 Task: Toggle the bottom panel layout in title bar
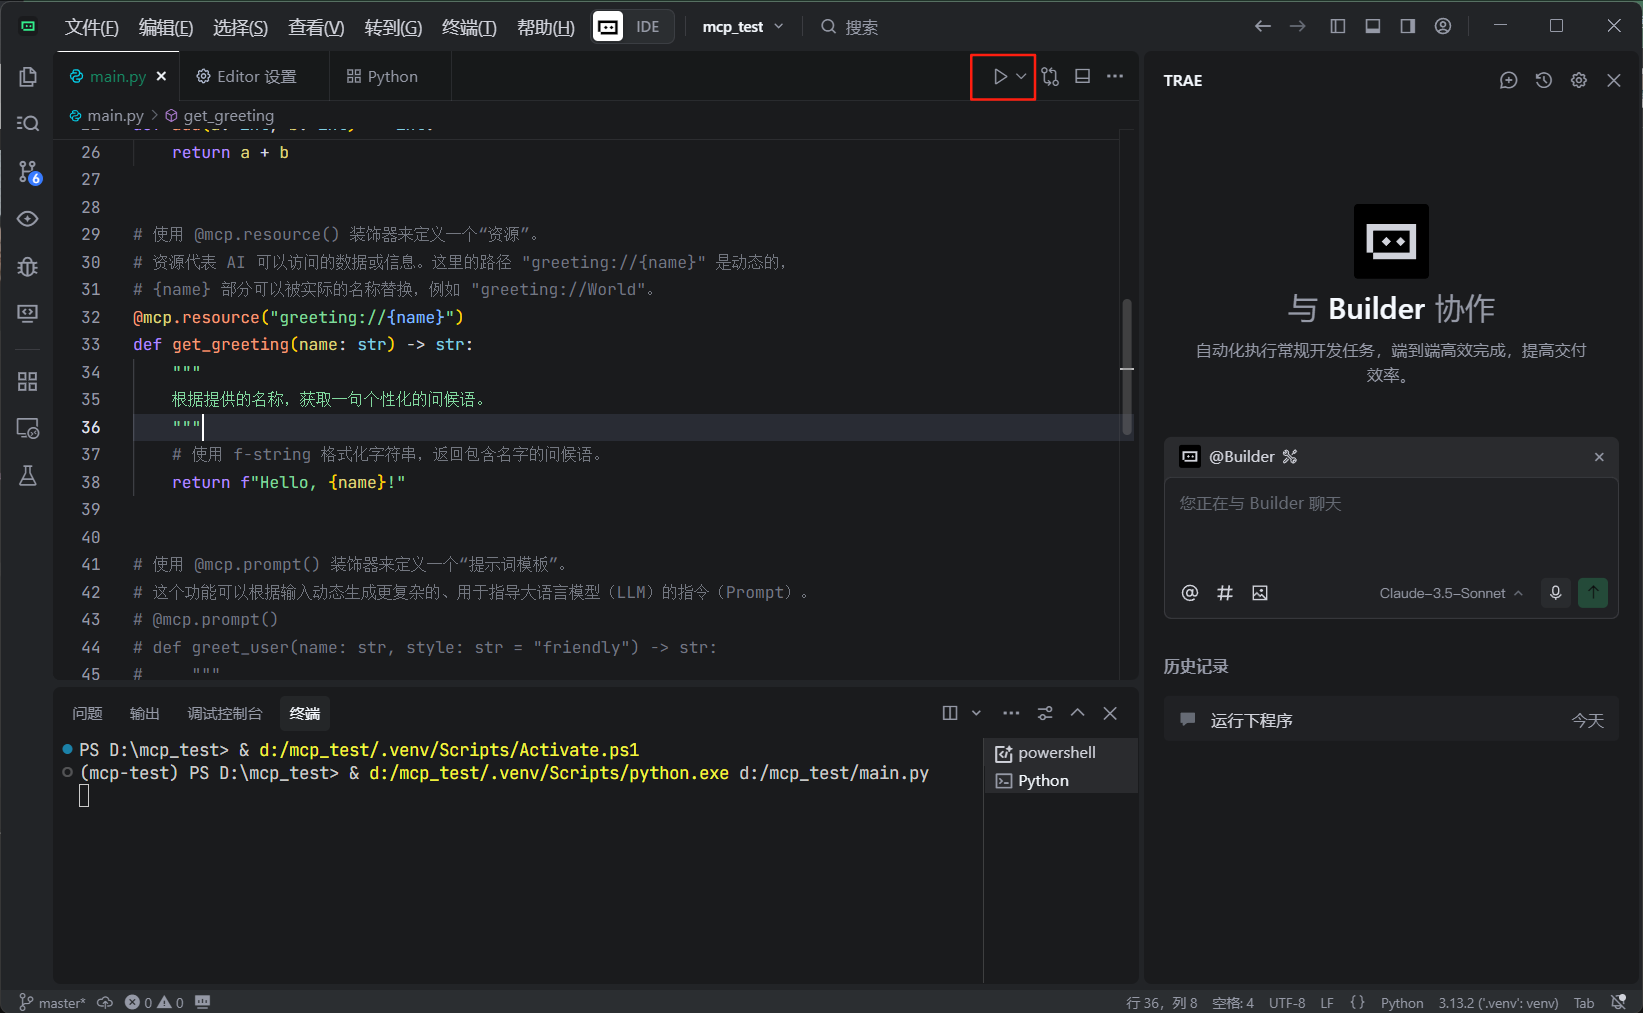(1373, 27)
